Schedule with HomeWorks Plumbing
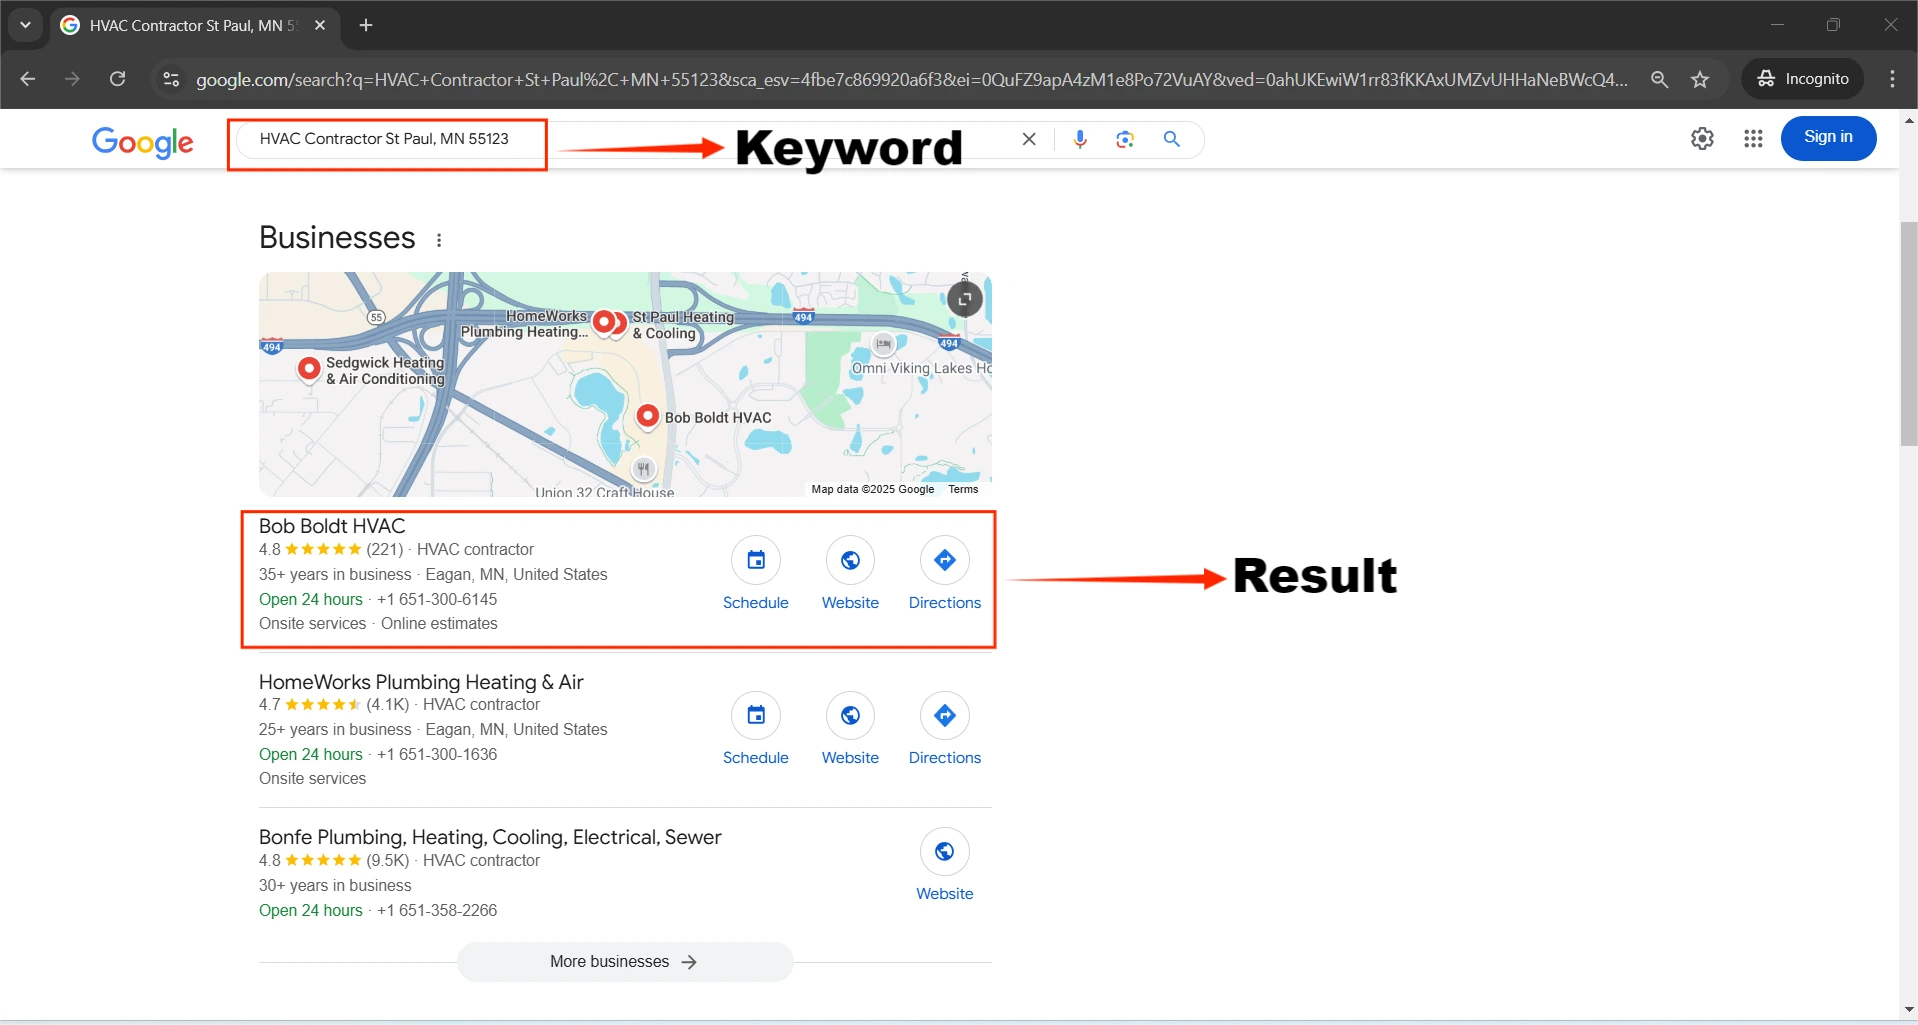This screenshot has height=1025, width=1918. coord(756,730)
